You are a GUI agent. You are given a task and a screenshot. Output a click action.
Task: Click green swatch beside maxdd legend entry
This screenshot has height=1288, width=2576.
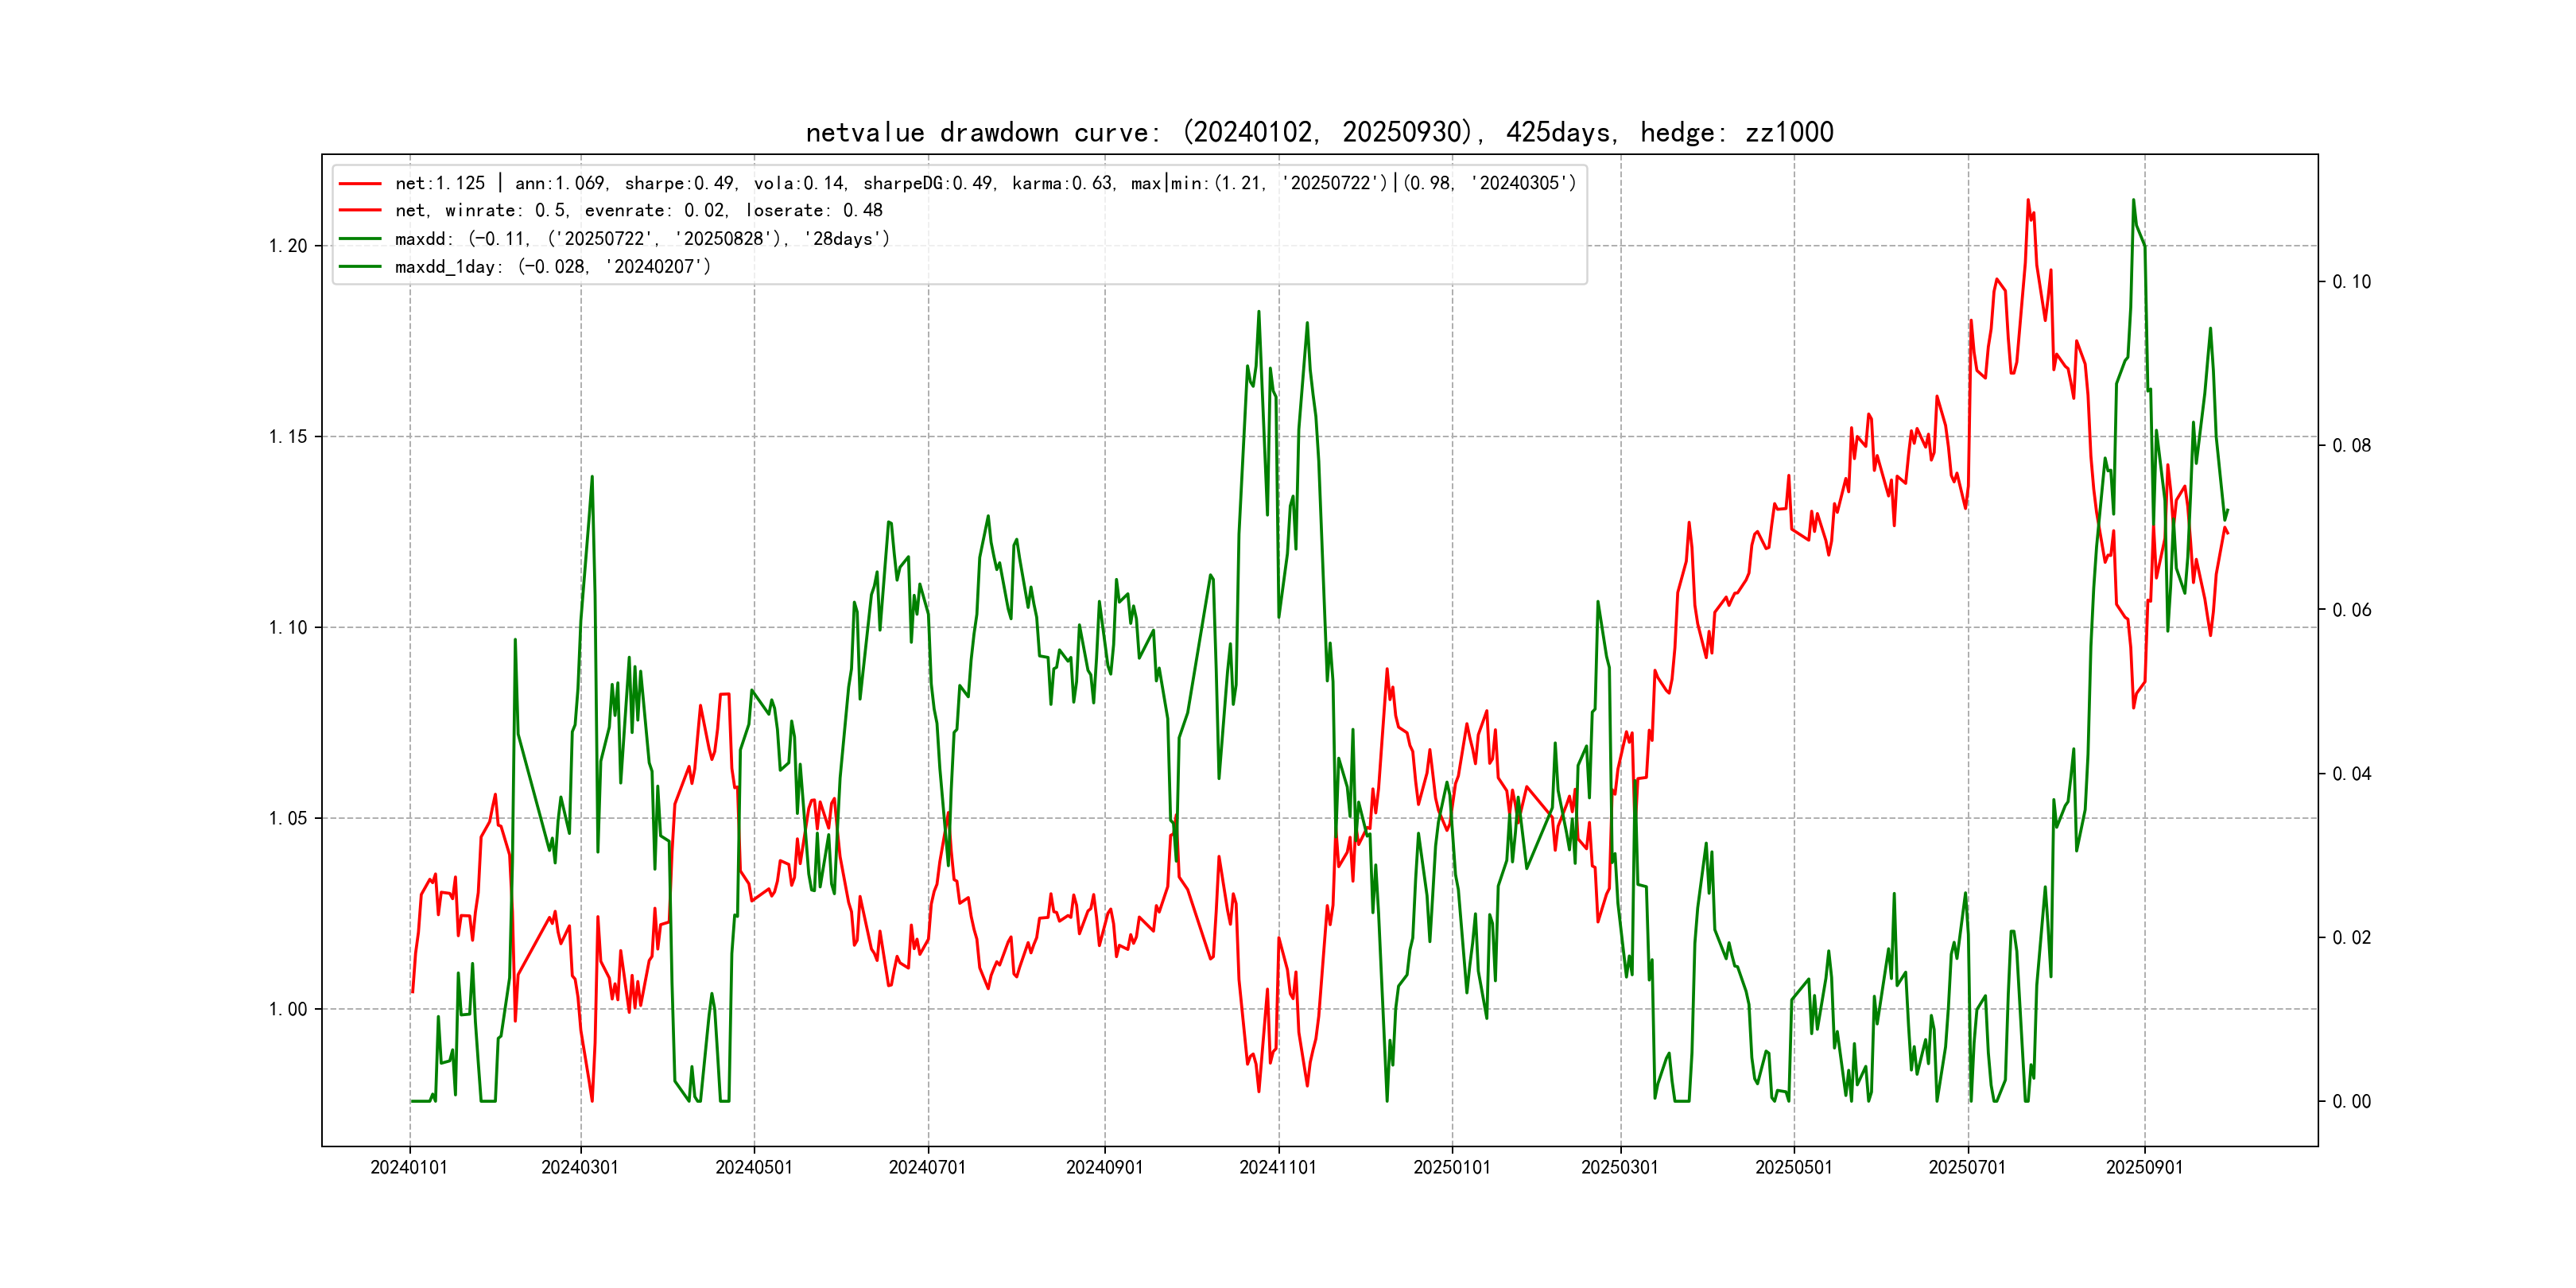point(360,238)
